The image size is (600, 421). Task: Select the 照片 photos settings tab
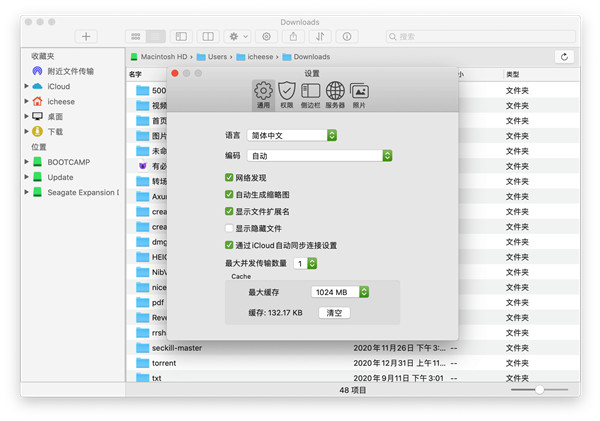(359, 94)
